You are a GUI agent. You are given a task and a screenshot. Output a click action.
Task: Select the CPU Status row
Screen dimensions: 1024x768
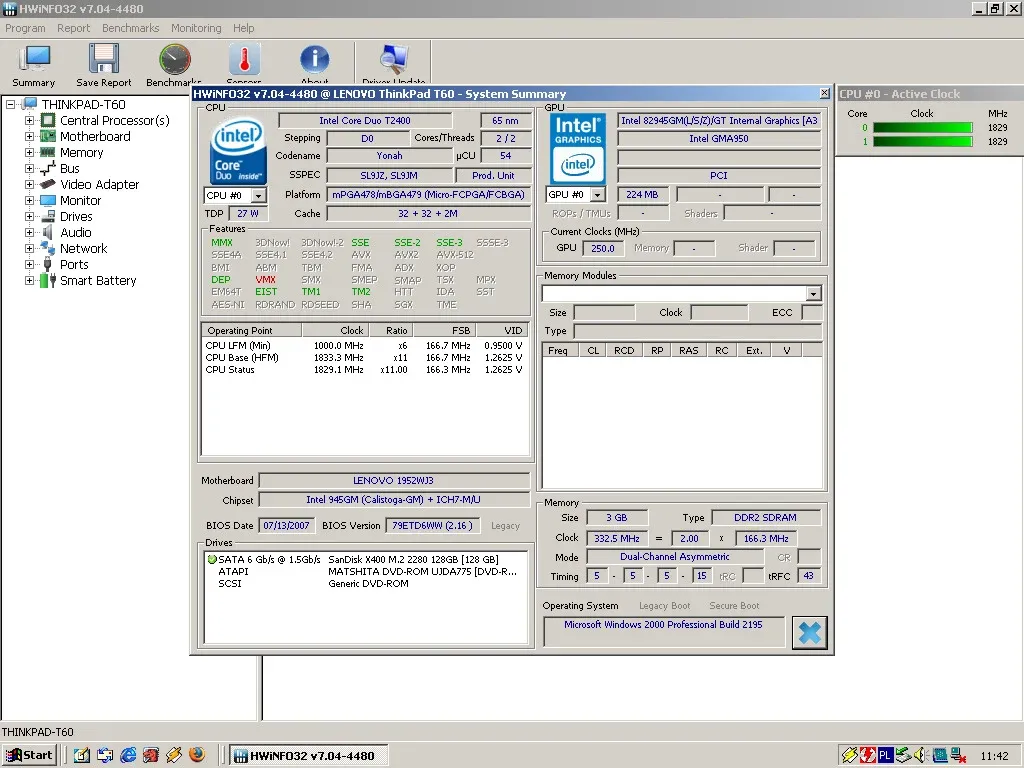point(364,370)
